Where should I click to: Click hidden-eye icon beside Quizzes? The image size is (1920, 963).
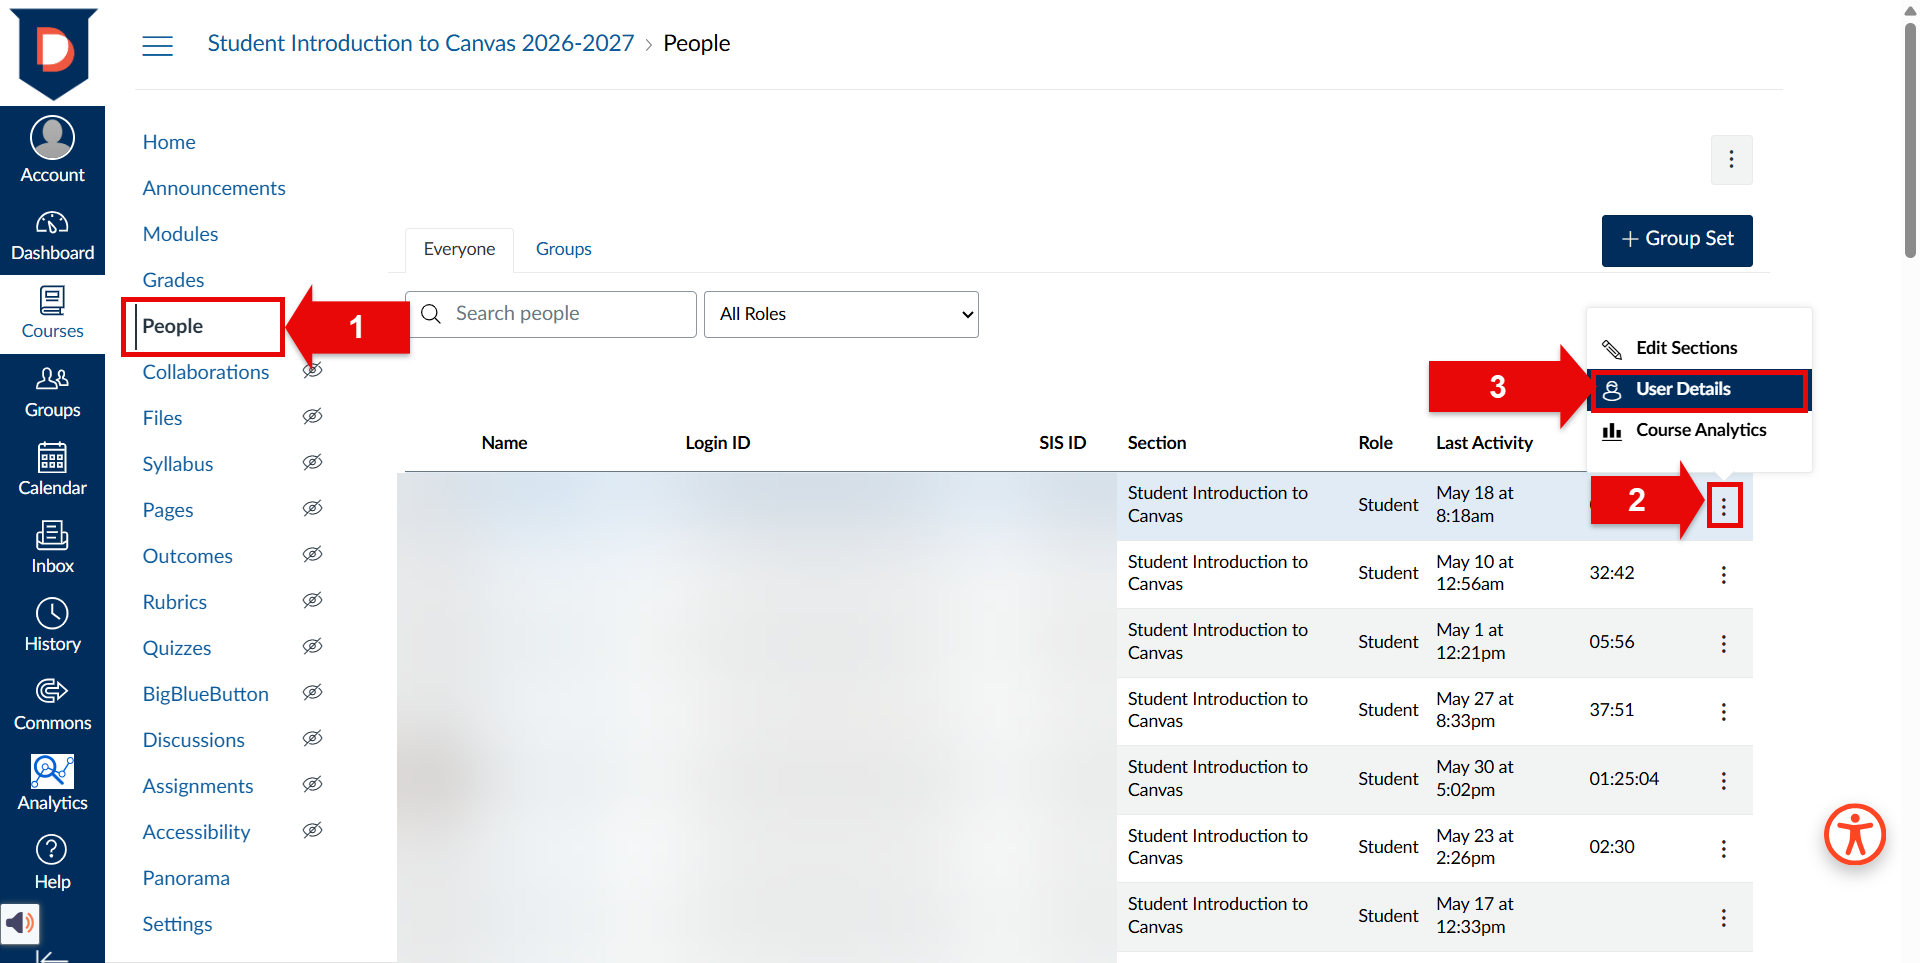tap(313, 646)
